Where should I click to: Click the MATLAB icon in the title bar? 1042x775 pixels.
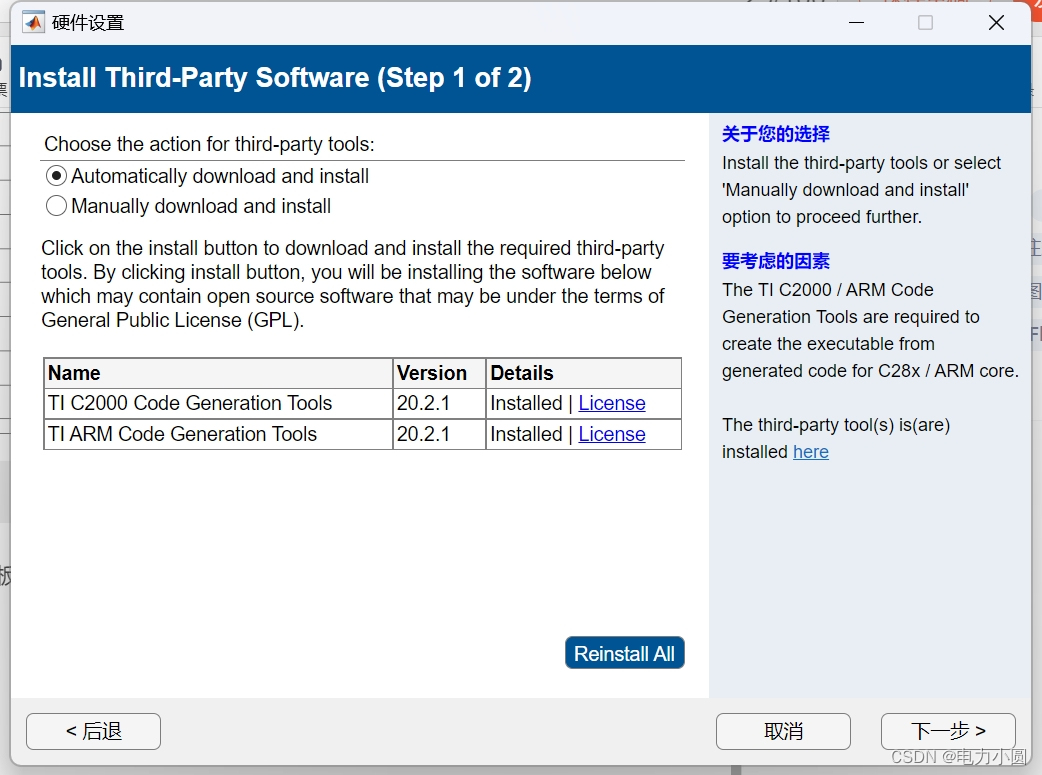pos(33,23)
